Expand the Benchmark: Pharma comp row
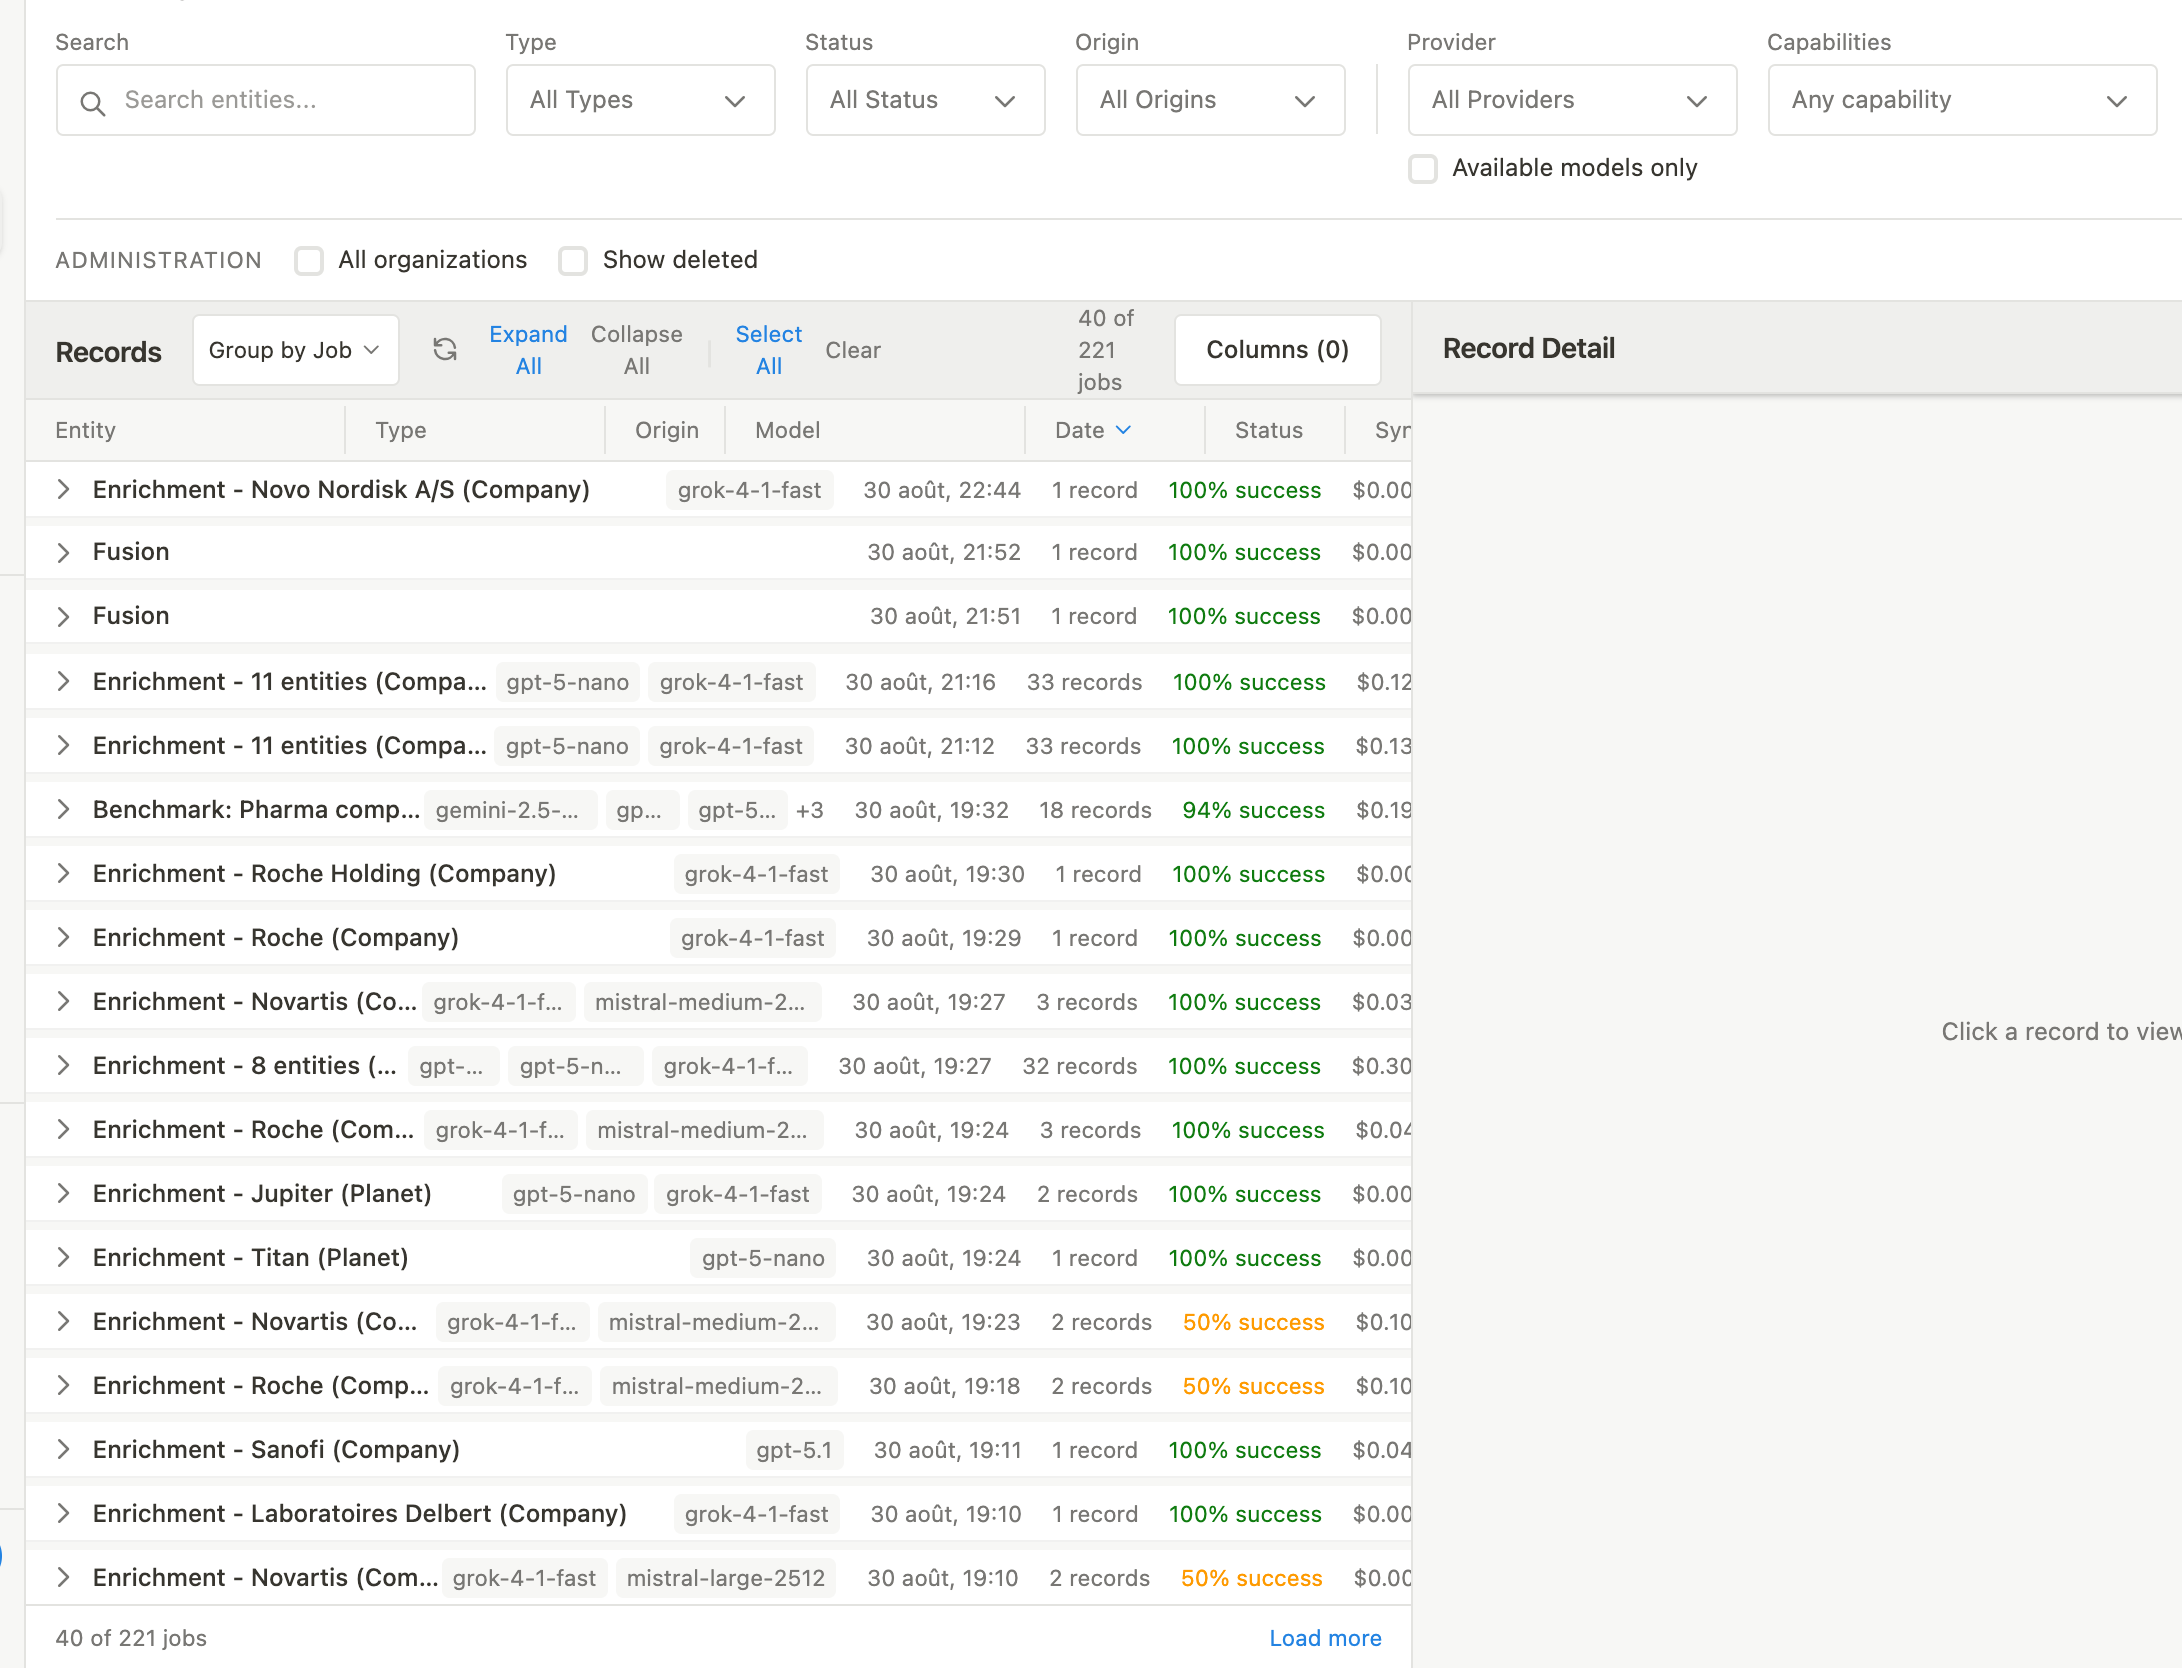 point(63,810)
